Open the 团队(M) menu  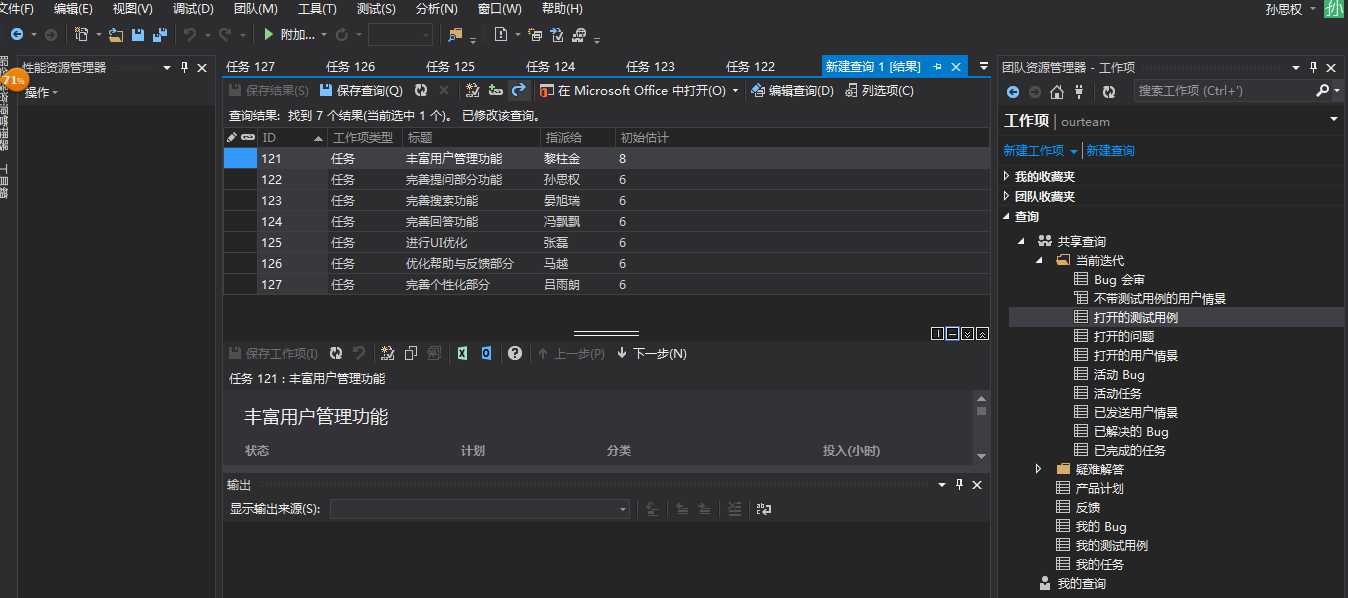(x=256, y=9)
